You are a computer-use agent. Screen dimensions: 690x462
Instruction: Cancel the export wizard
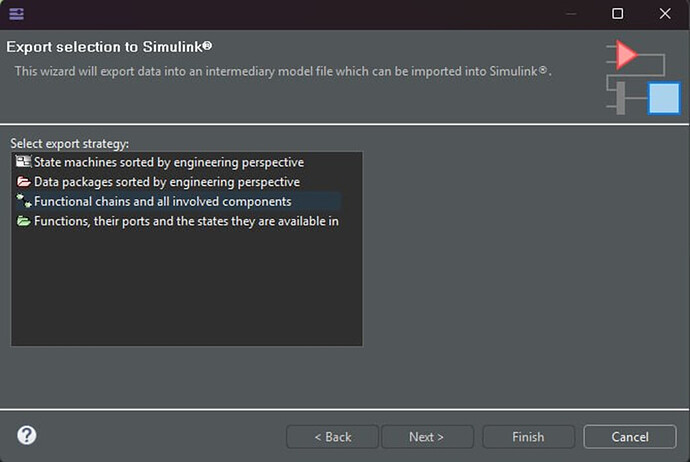pos(630,437)
